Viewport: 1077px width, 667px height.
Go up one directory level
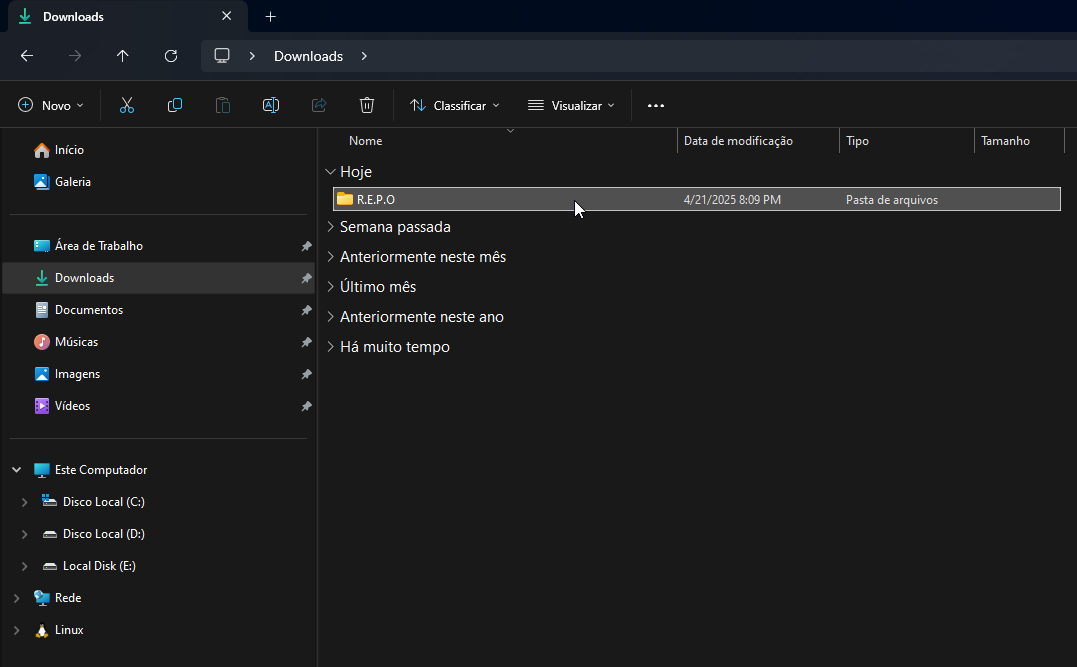123,56
